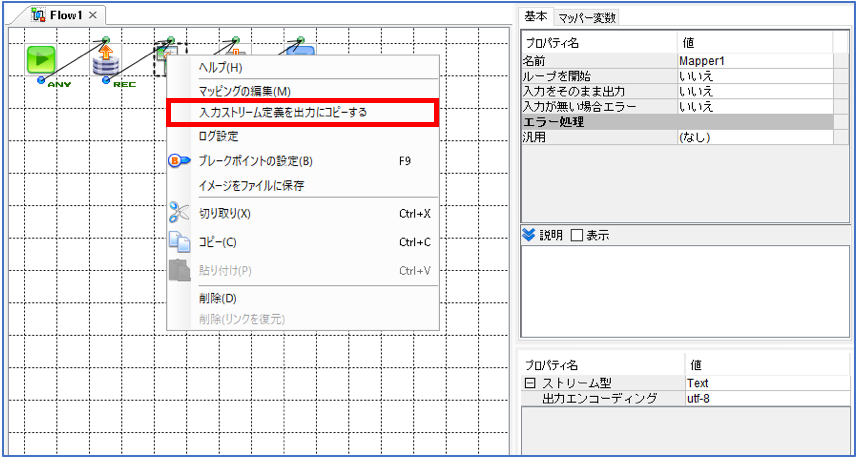Select the database read component icon
Screen dimensions: 857x459
(105, 60)
